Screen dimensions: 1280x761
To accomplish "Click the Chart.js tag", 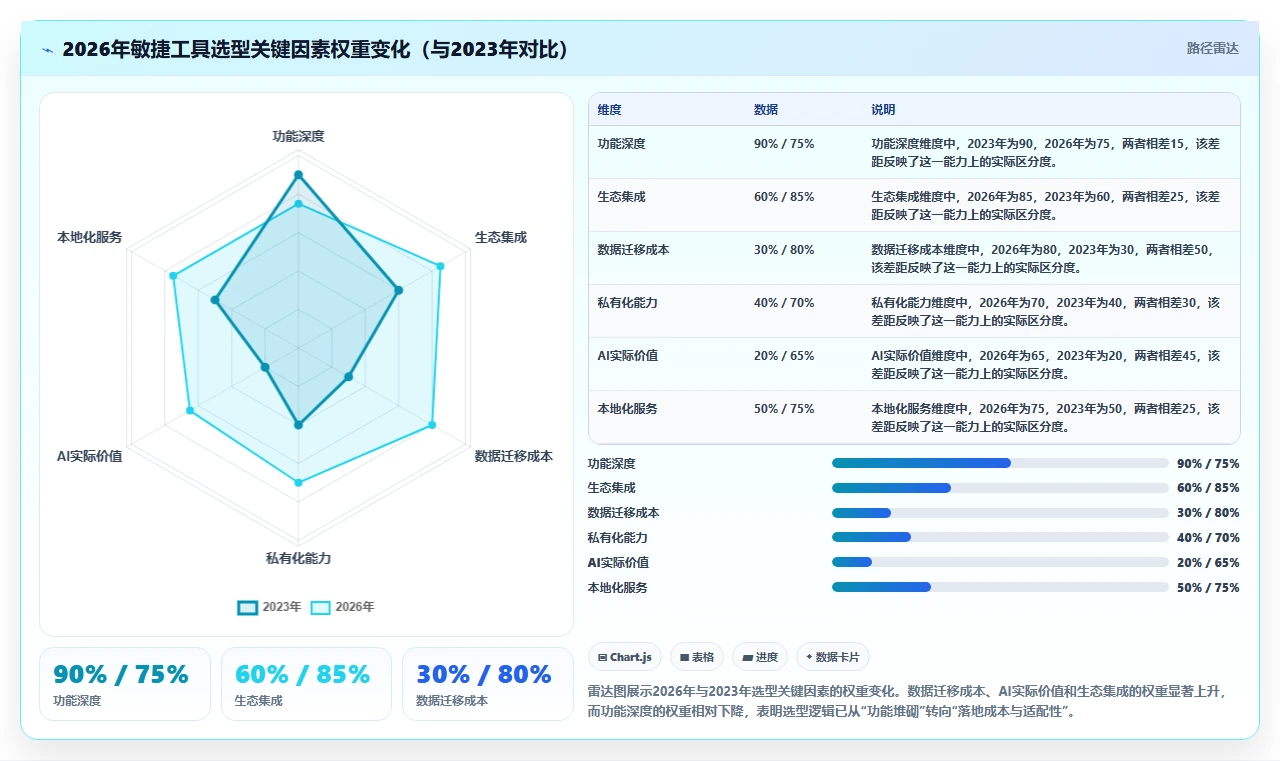I will [625, 657].
